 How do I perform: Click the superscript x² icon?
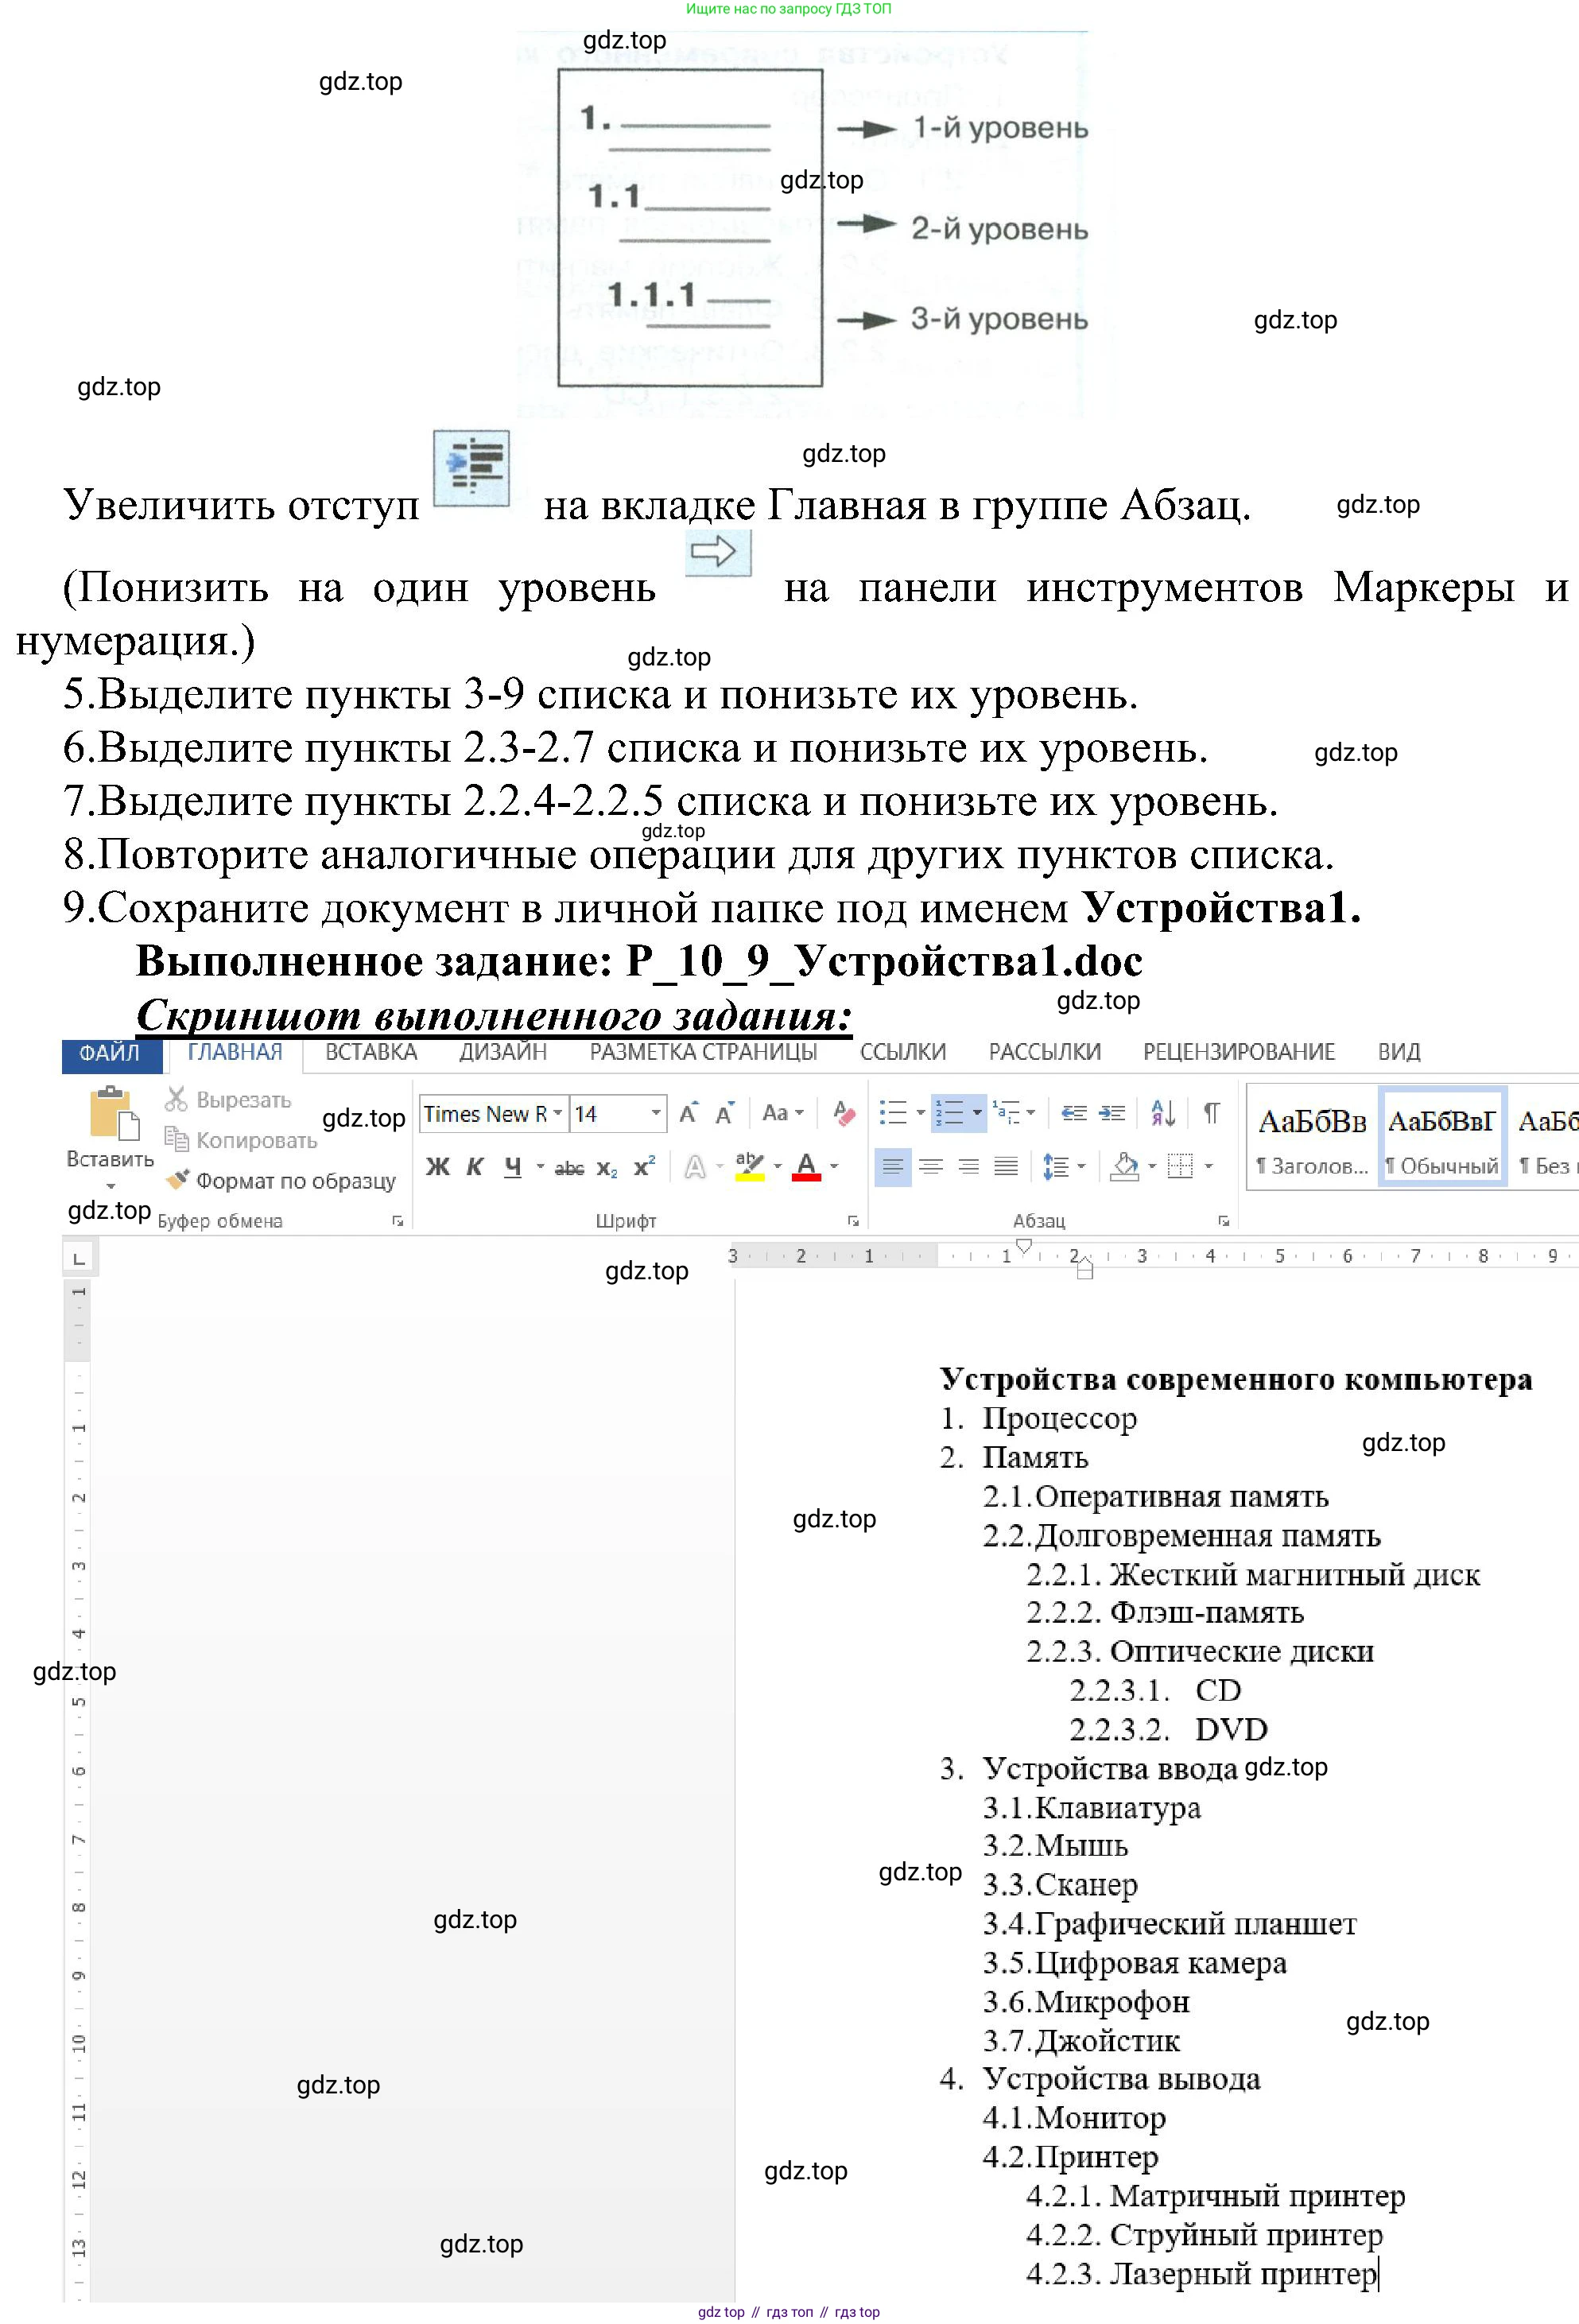point(645,1166)
